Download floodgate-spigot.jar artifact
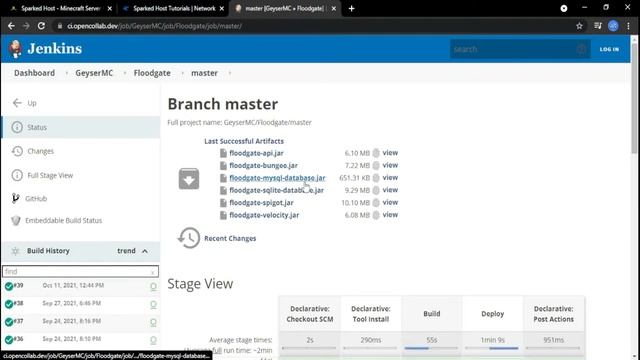Viewport: 640px width, 360px height. (x=261, y=203)
